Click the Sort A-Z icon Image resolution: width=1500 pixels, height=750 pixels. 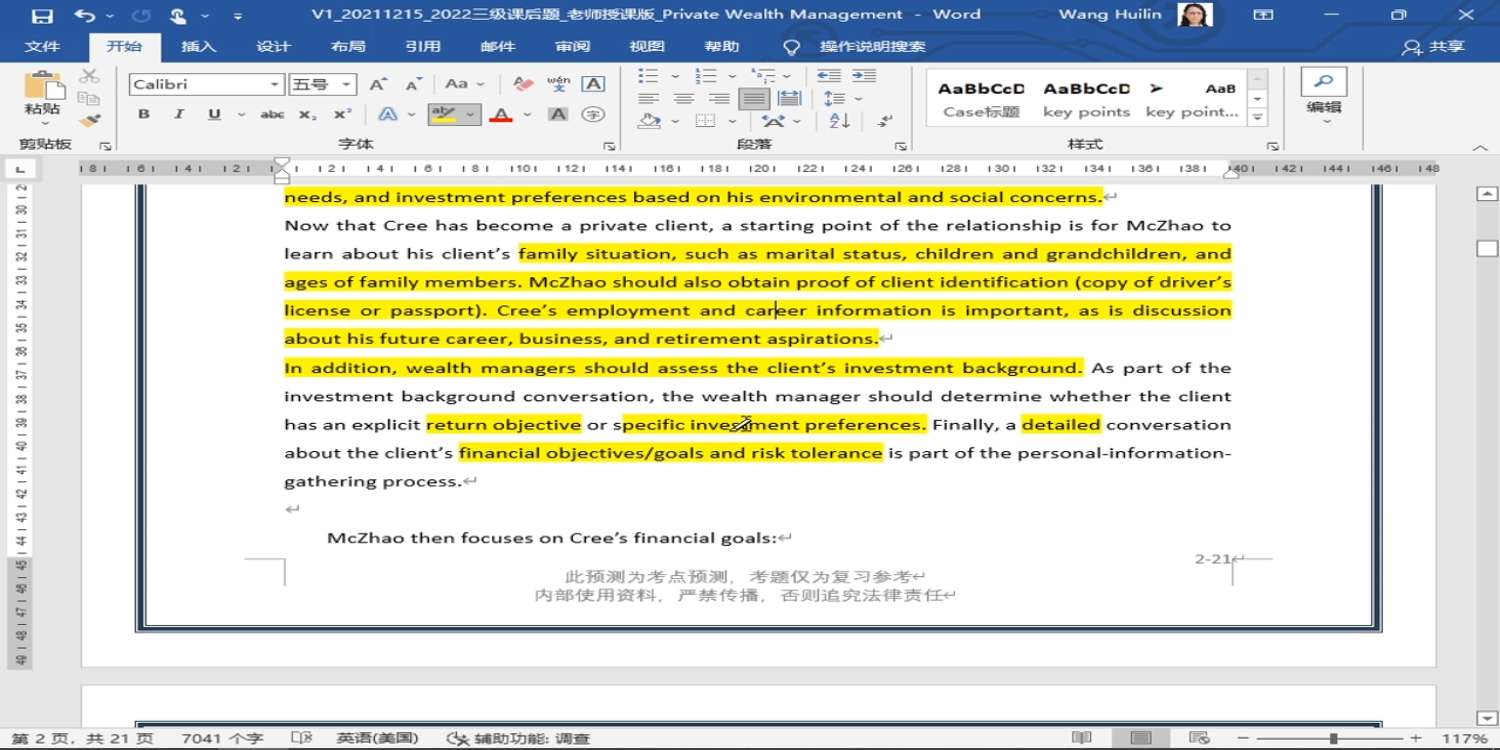point(840,121)
